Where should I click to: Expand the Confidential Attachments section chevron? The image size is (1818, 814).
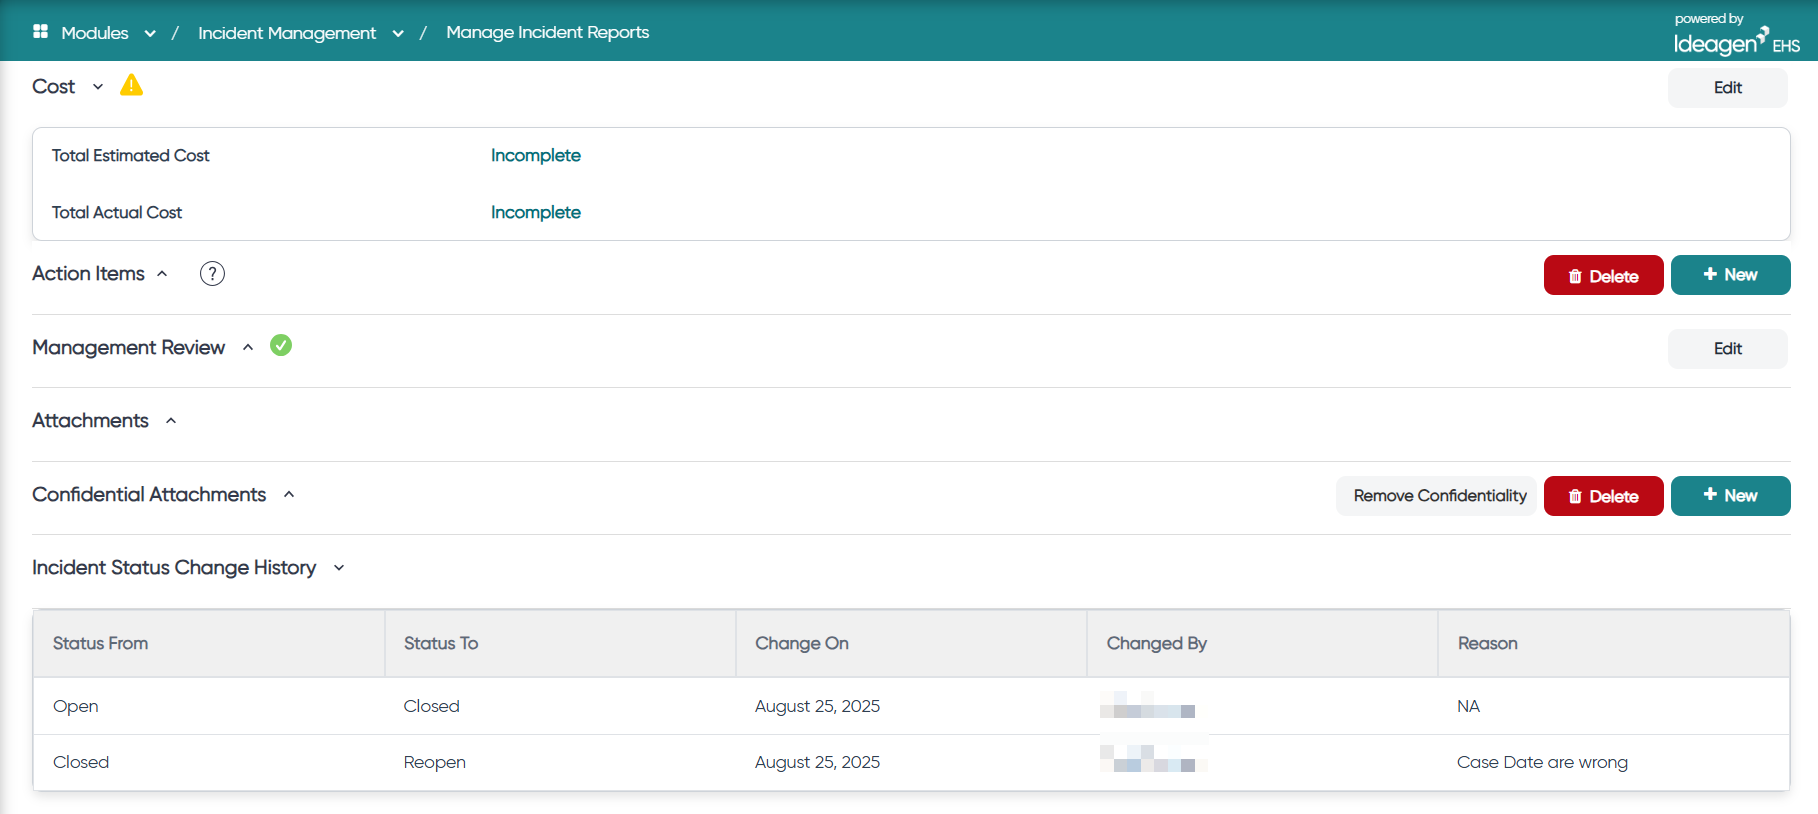pyautogui.click(x=289, y=495)
